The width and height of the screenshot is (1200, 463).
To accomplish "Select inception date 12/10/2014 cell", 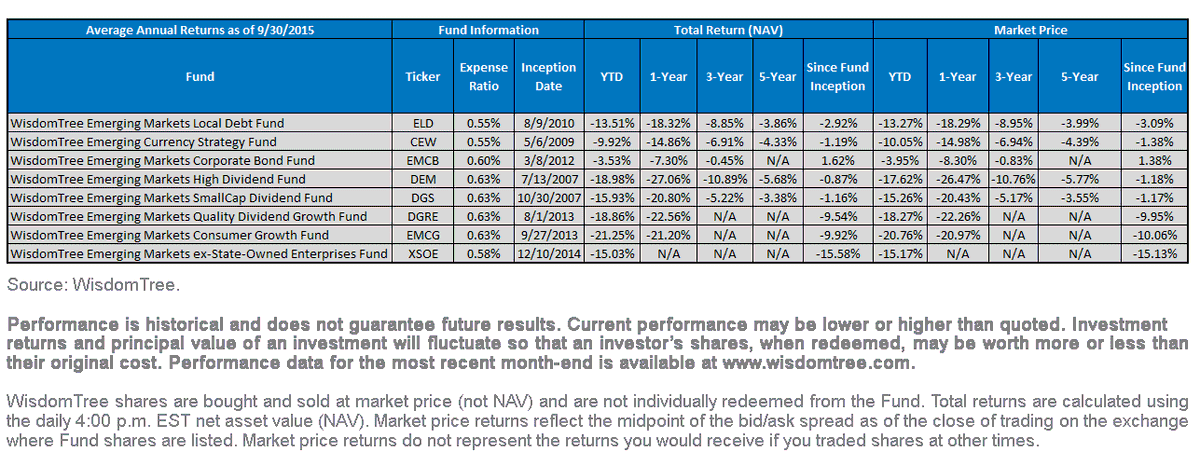I will click(549, 254).
